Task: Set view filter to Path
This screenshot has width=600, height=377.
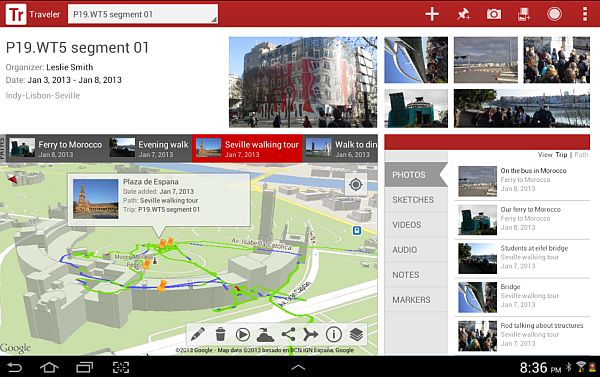Action: click(x=581, y=155)
